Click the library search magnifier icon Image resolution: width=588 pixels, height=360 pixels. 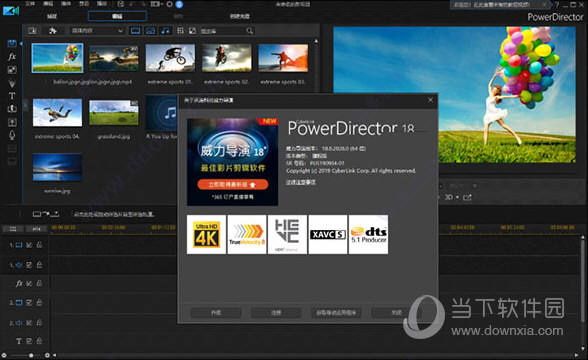click(x=249, y=31)
